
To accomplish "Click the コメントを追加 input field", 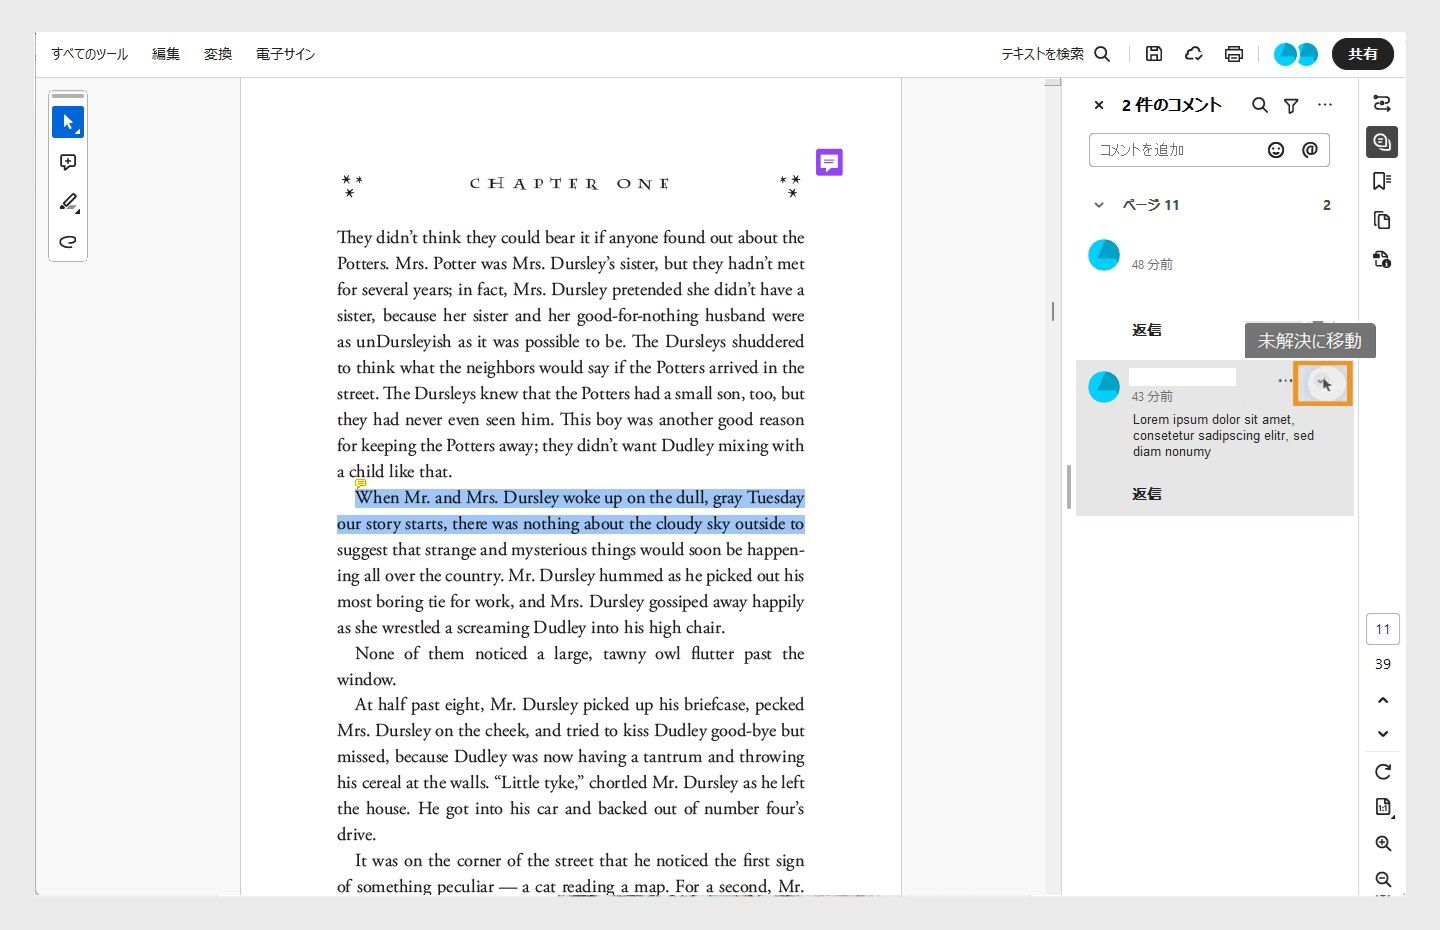I will pyautogui.click(x=1209, y=150).
